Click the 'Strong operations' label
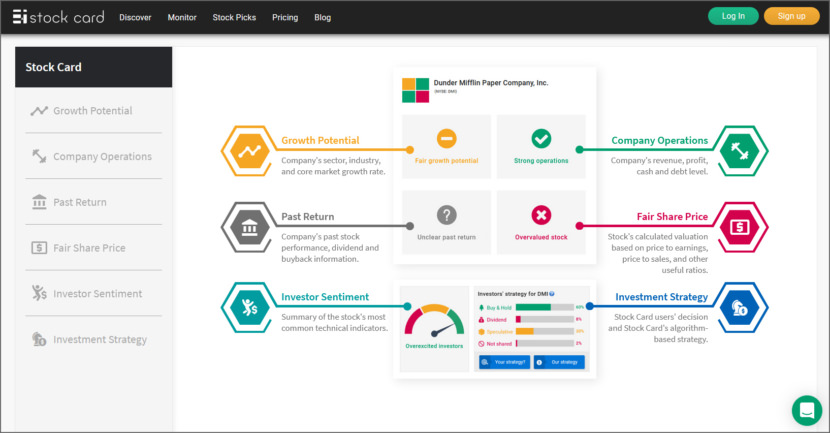830x433 pixels. (541, 160)
